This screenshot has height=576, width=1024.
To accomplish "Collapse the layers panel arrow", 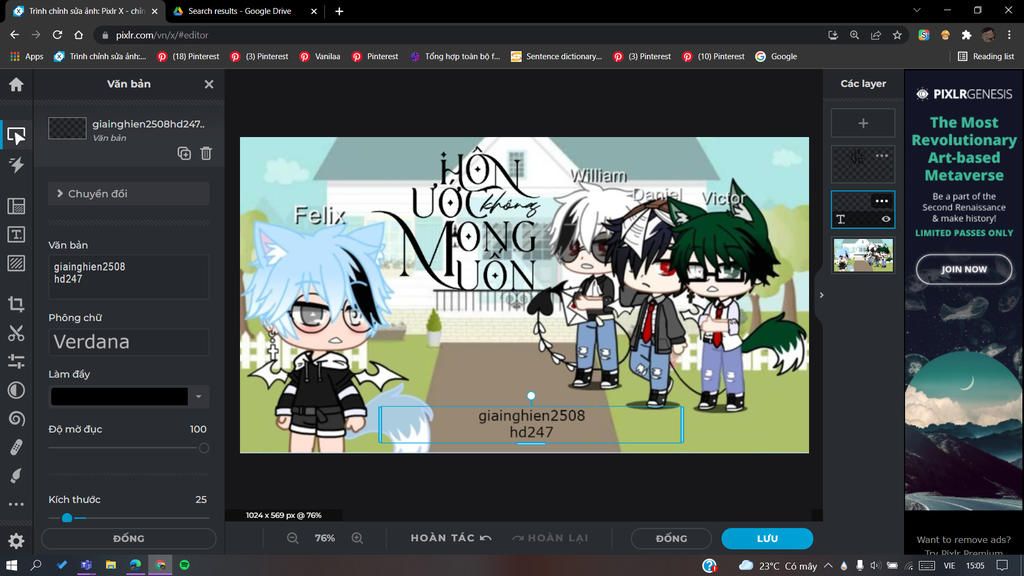I will coord(822,295).
